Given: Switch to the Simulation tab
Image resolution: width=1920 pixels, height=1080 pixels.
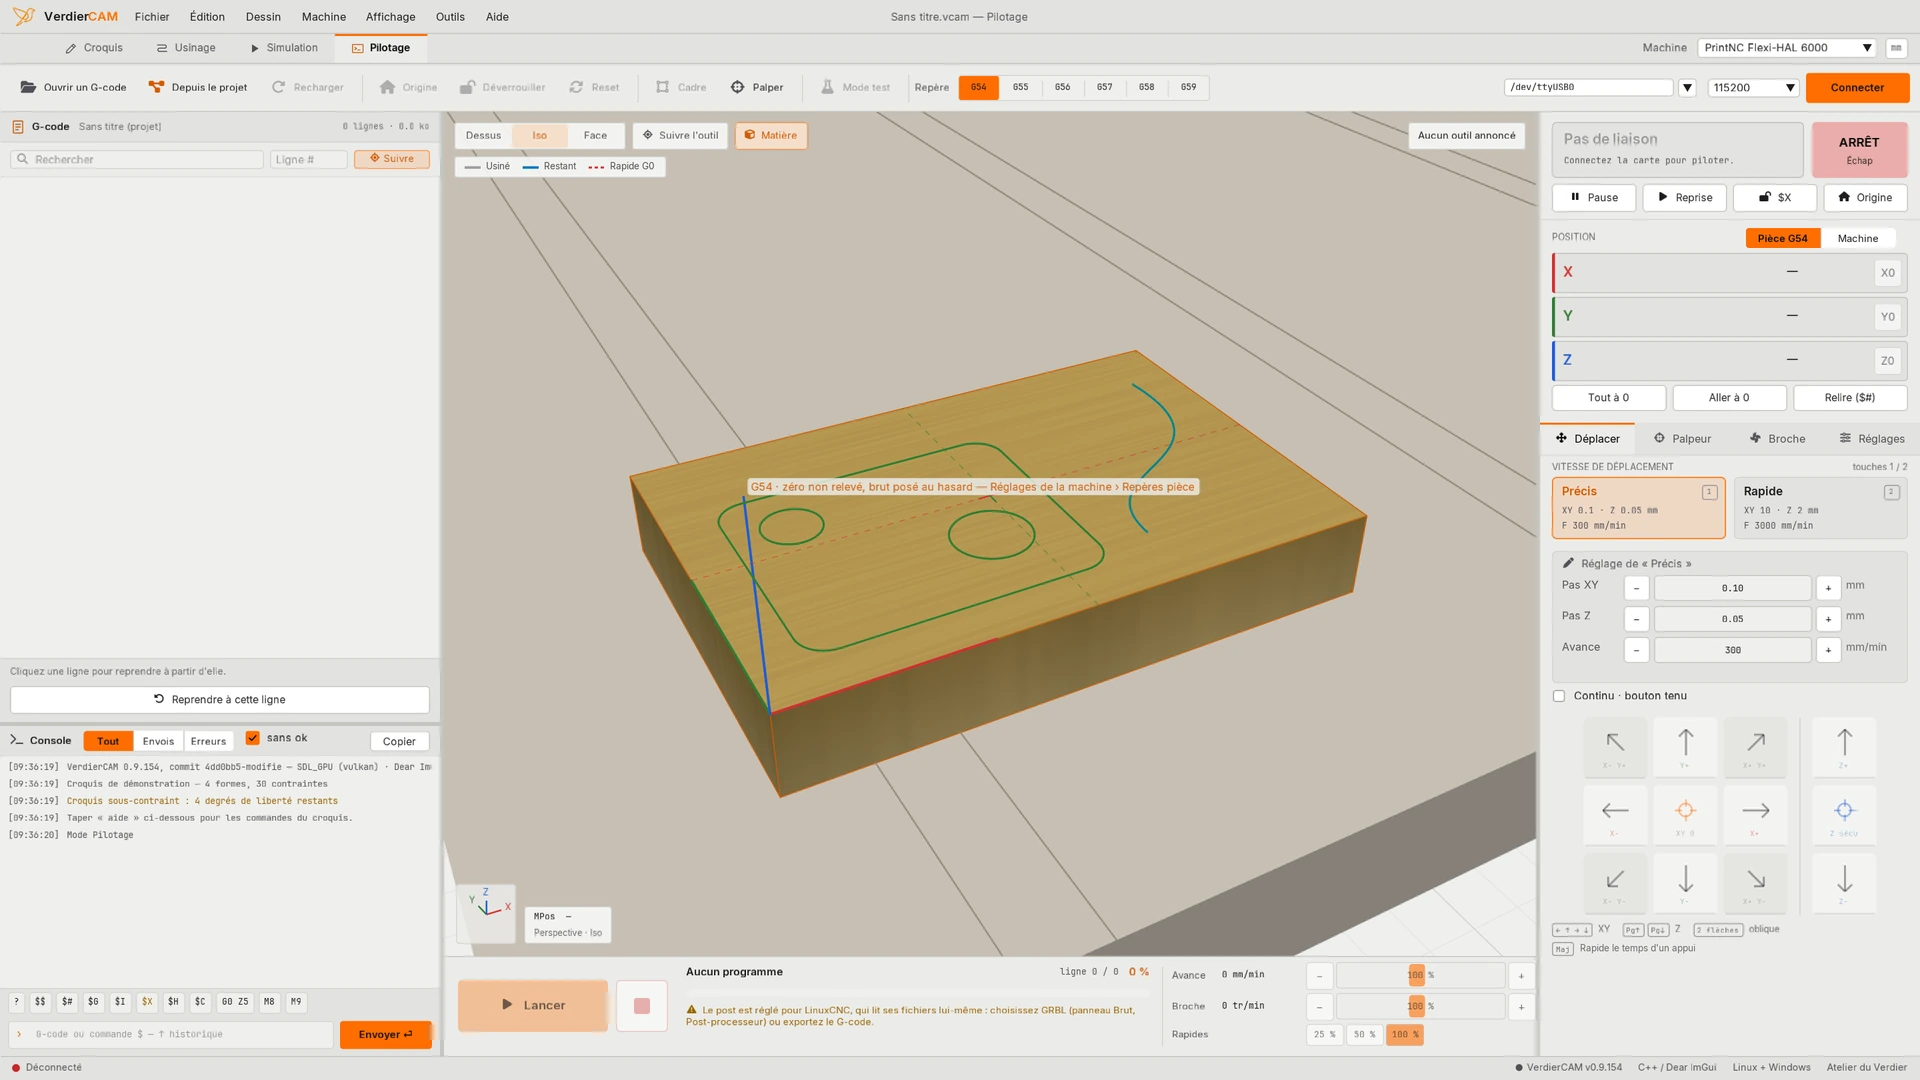Looking at the screenshot, I should pos(284,47).
